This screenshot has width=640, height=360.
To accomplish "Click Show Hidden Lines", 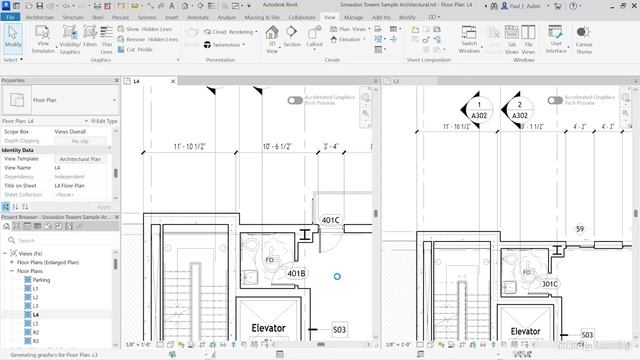I will 145,29.
